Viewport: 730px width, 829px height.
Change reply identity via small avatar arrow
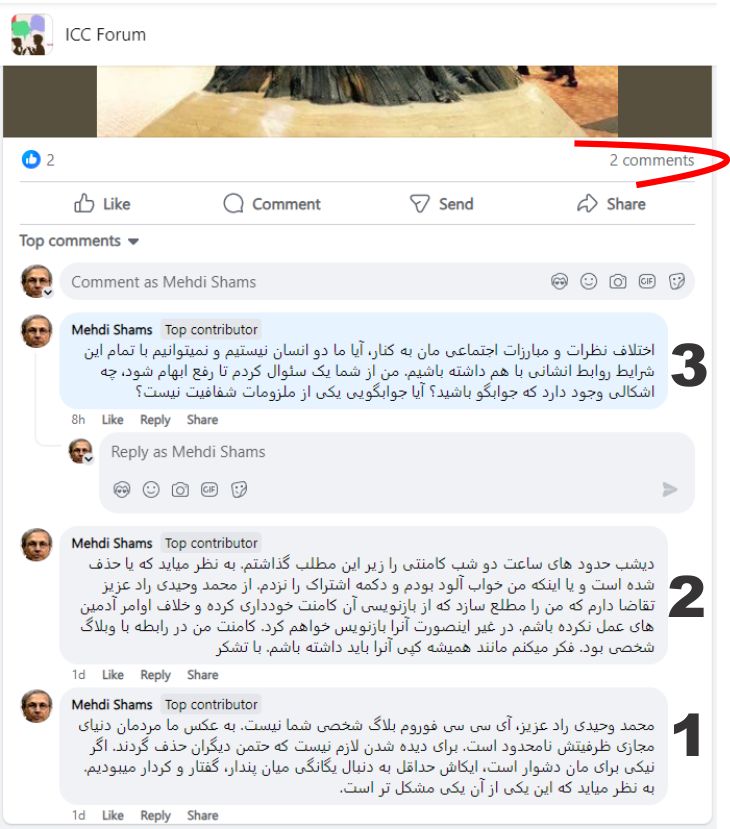(89, 458)
